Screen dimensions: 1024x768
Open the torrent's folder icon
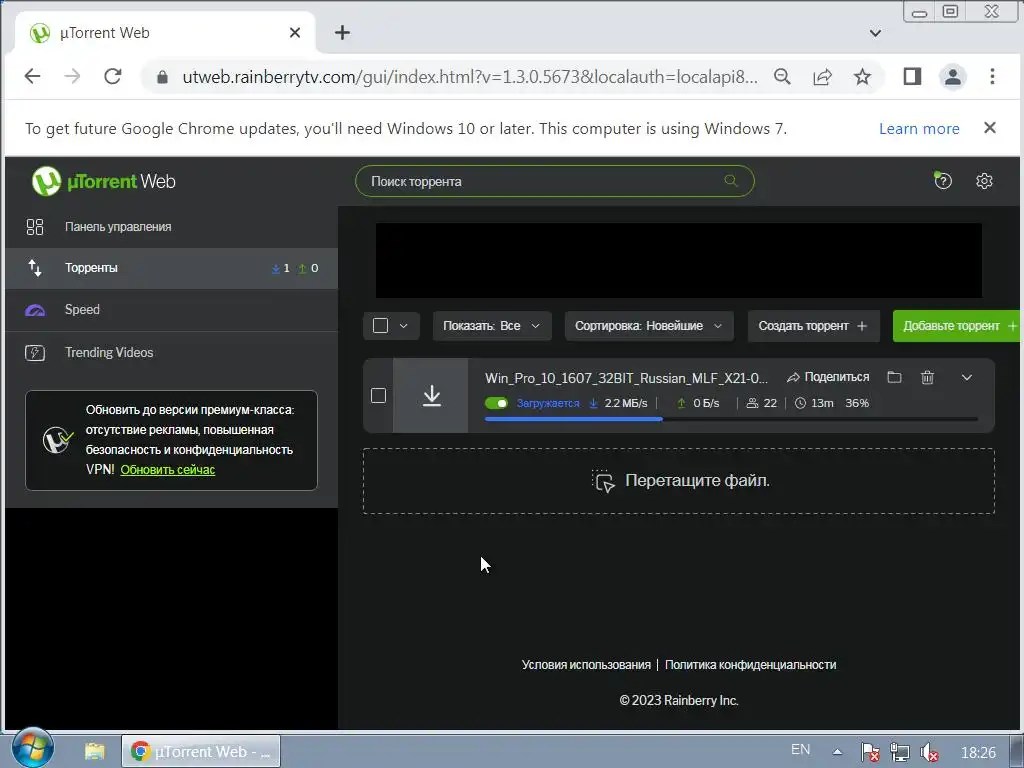click(894, 377)
